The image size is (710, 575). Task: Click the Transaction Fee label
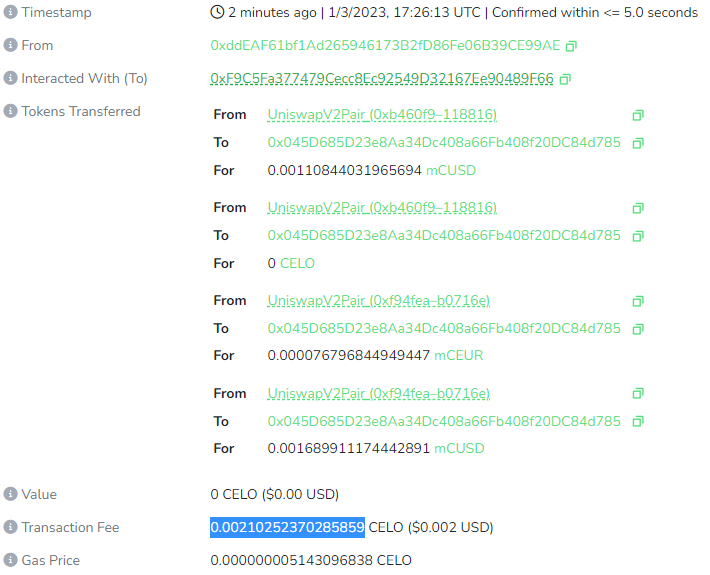(70, 527)
